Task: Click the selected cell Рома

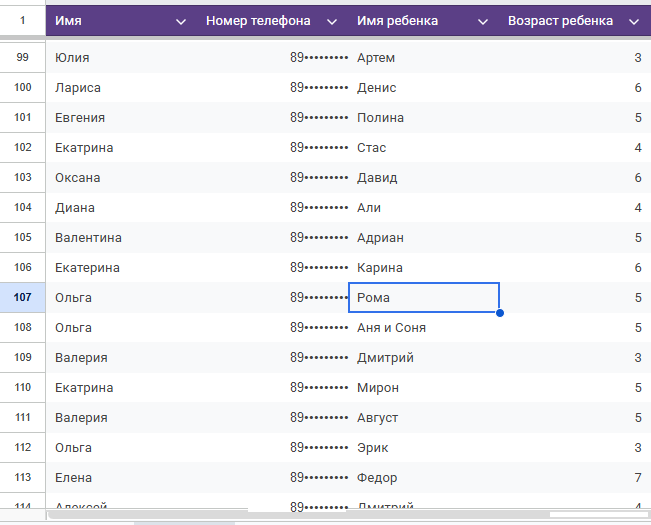Action: pyautogui.click(x=424, y=298)
